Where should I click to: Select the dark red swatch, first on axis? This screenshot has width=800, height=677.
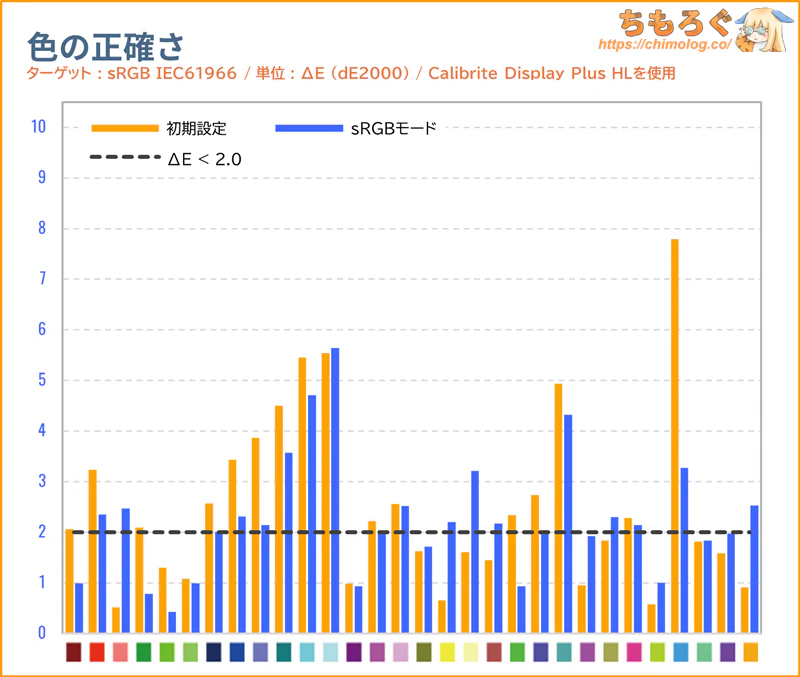(x=74, y=652)
